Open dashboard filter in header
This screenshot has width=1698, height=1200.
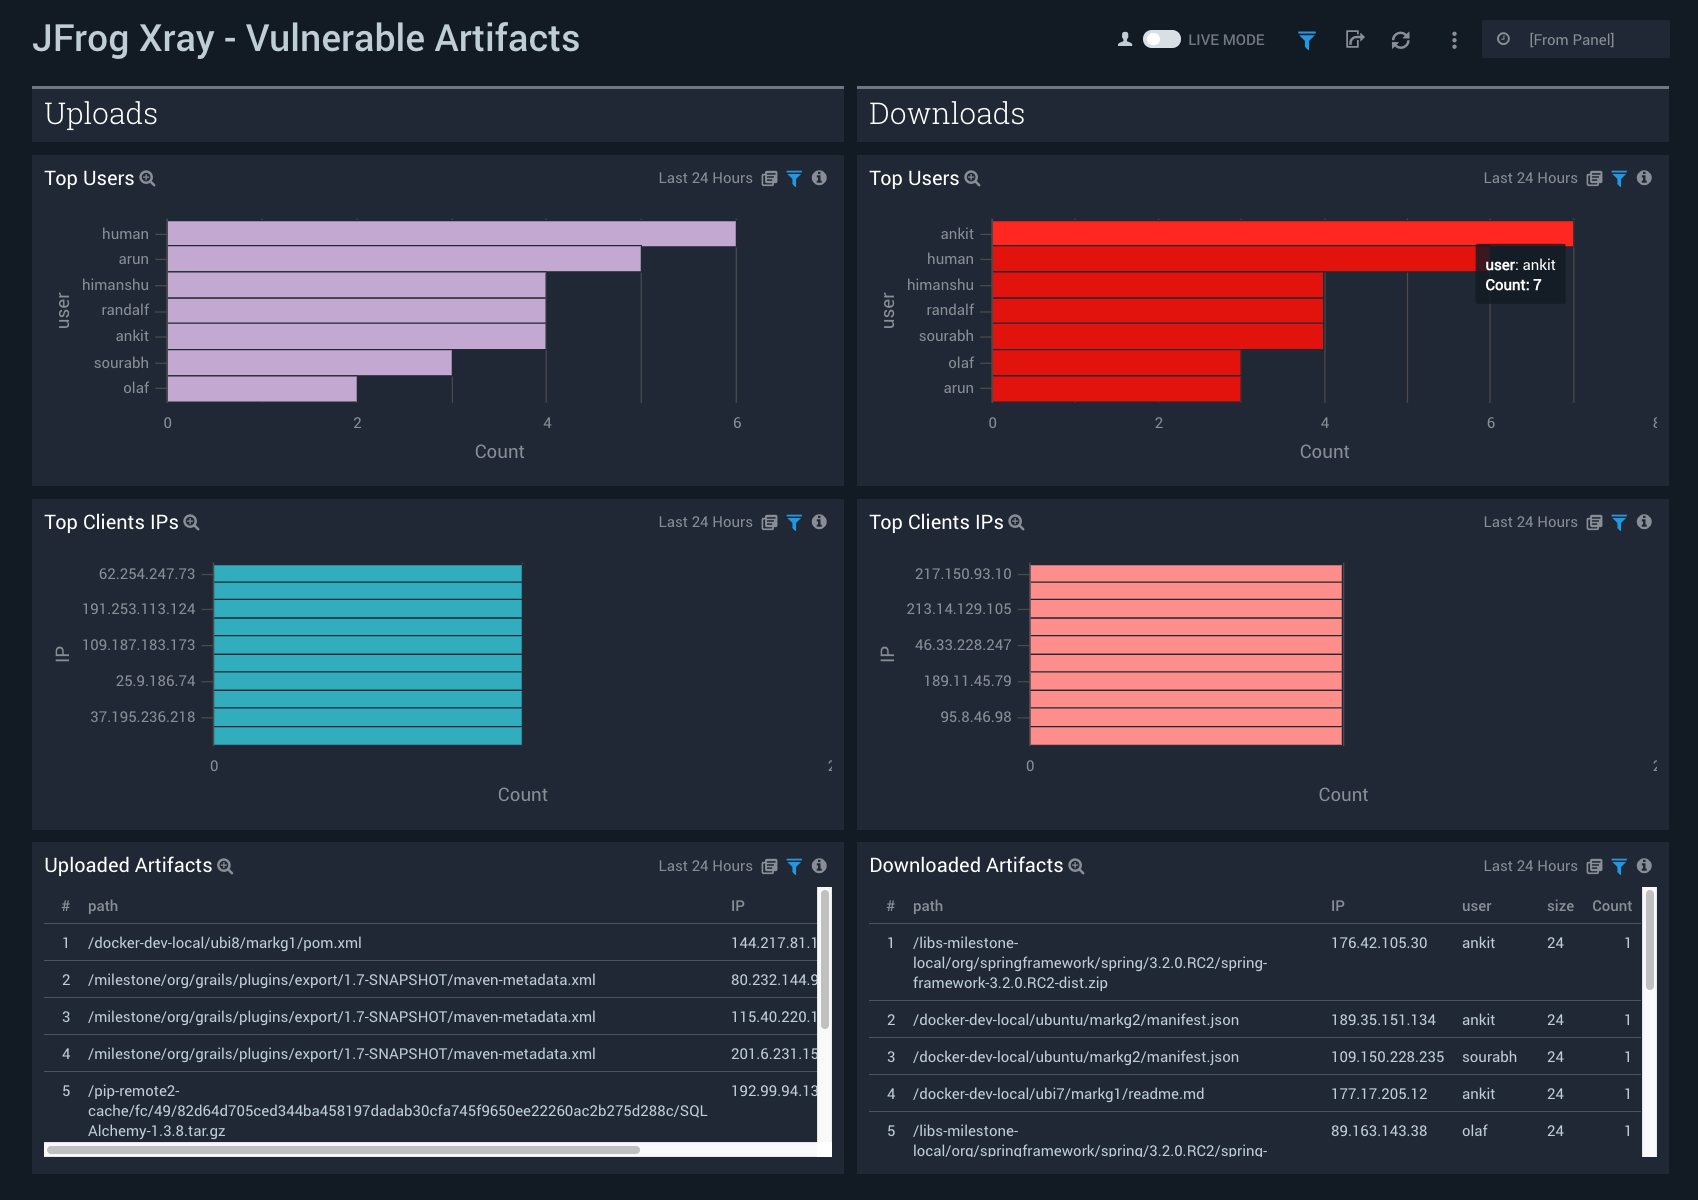pyautogui.click(x=1306, y=40)
